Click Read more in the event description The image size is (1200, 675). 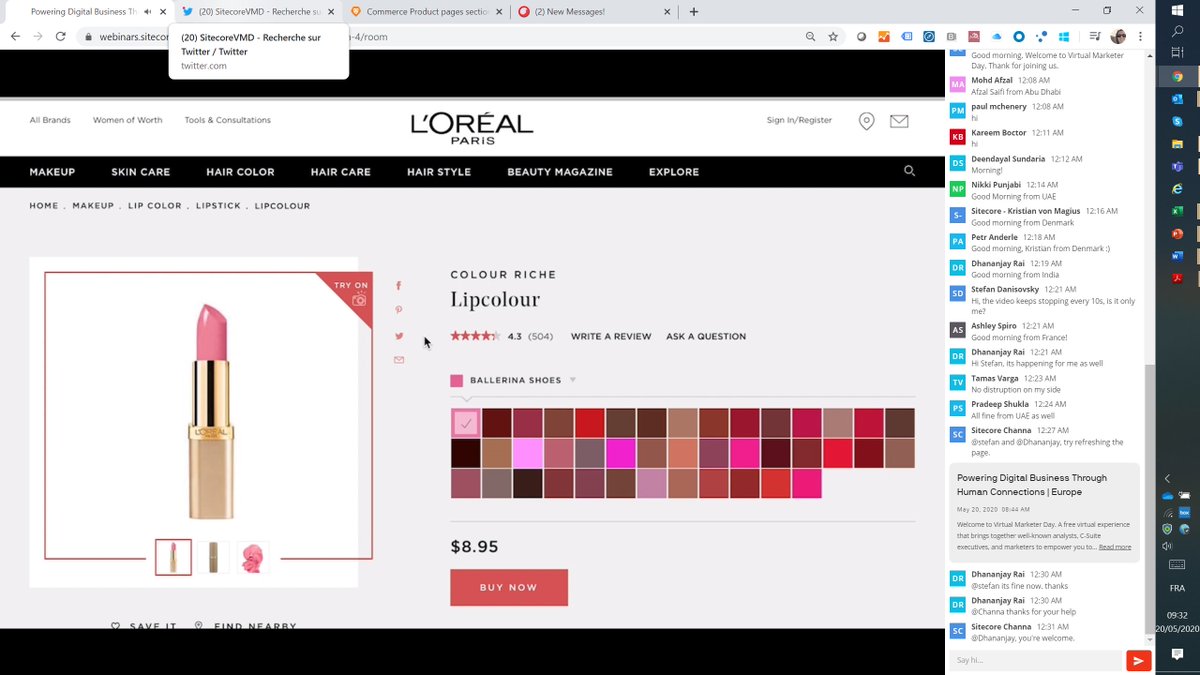pos(1115,547)
